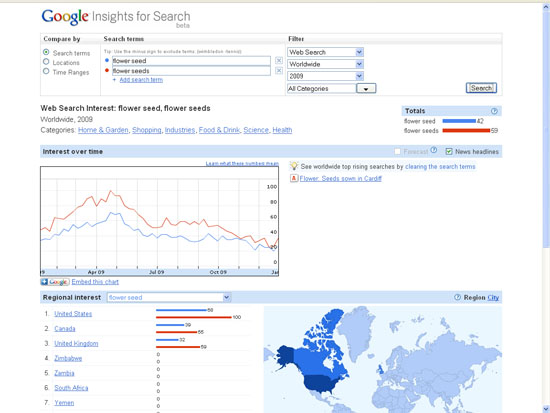Select the Time Ranges compare option

point(46,71)
